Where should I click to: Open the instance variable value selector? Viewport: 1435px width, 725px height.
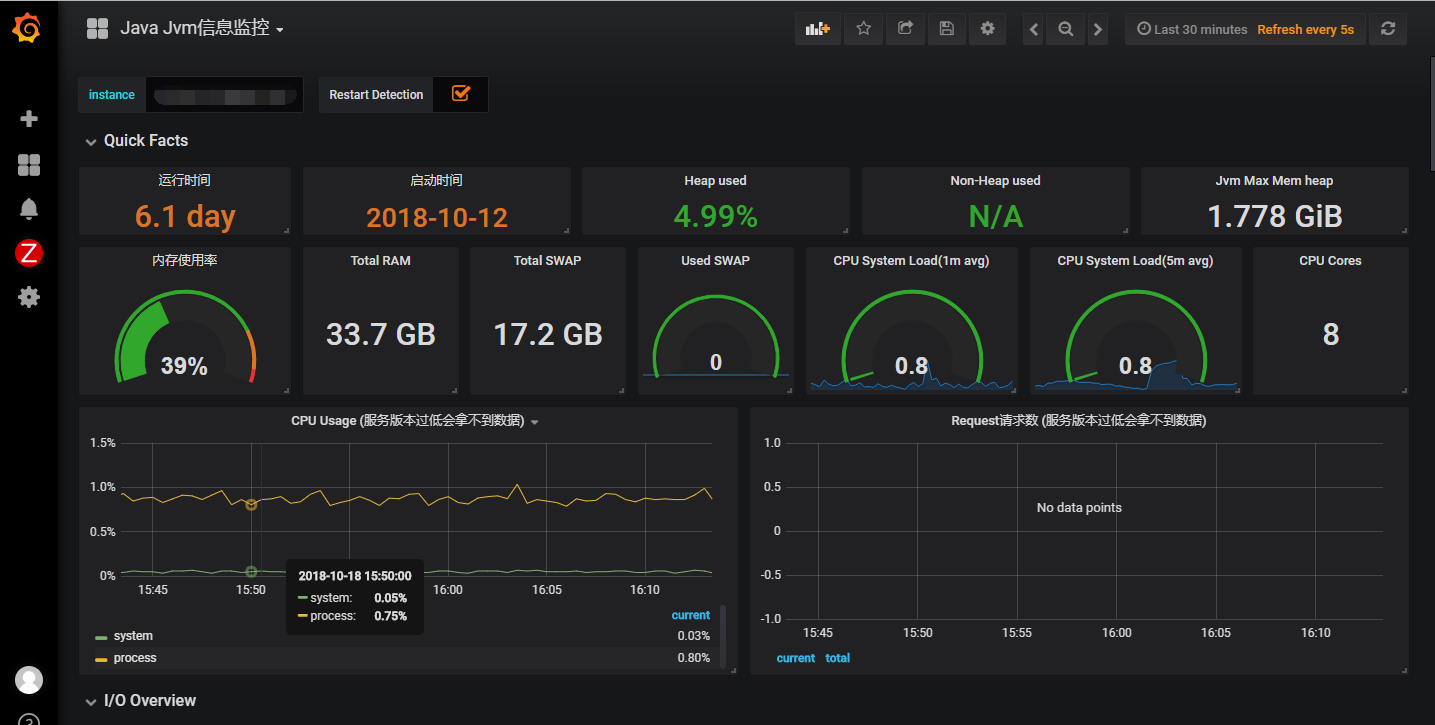[224, 95]
